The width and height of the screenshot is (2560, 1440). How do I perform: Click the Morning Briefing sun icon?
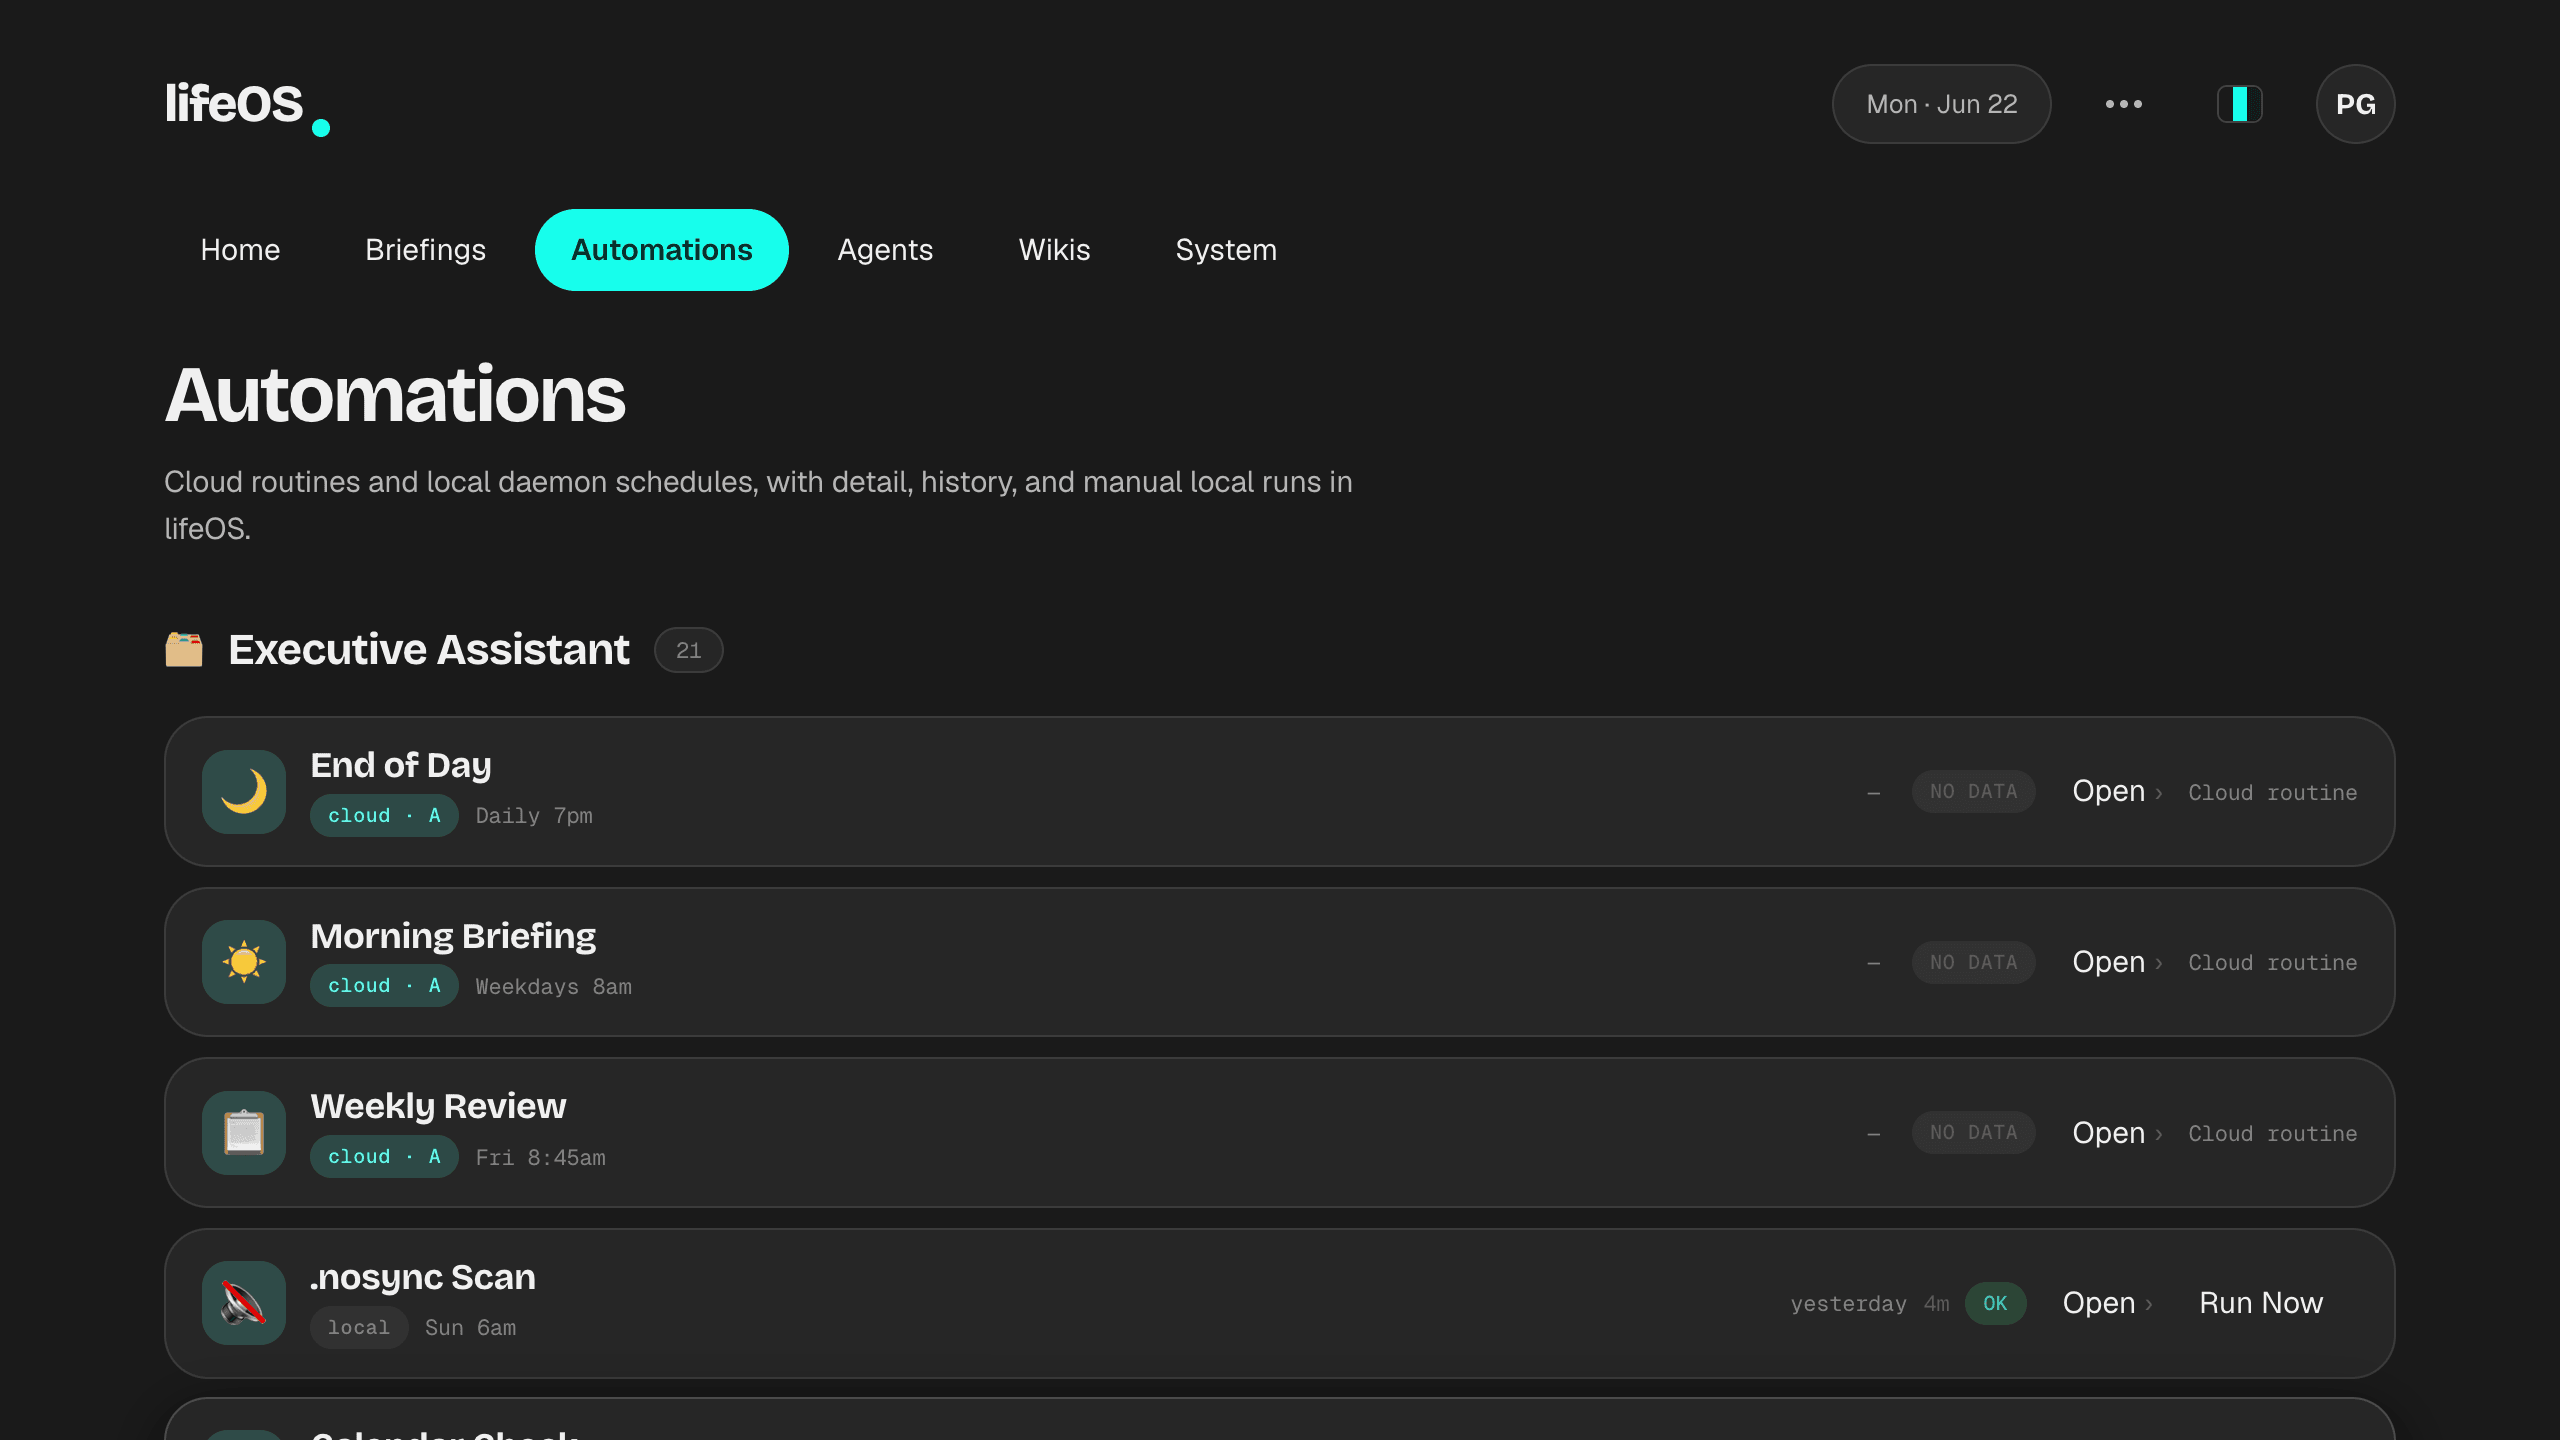click(244, 962)
